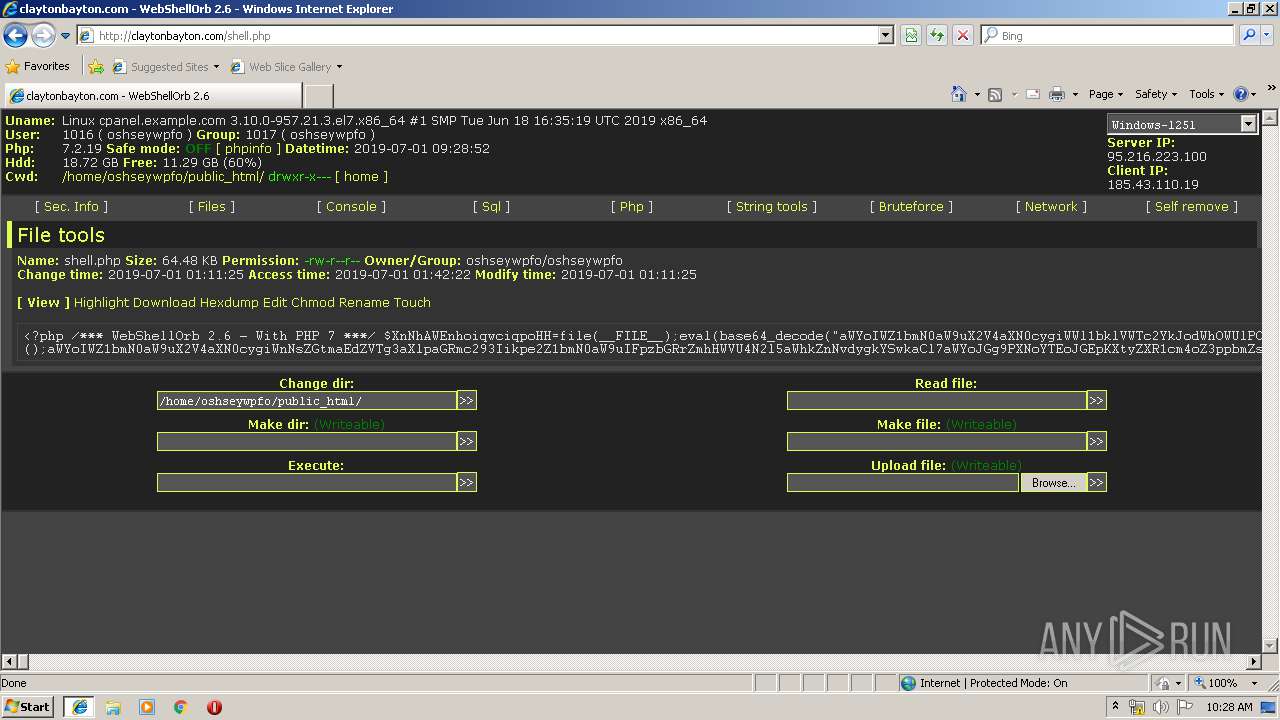Open a new blank tab
Viewport: 1280px width, 720px height.
tap(318, 96)
